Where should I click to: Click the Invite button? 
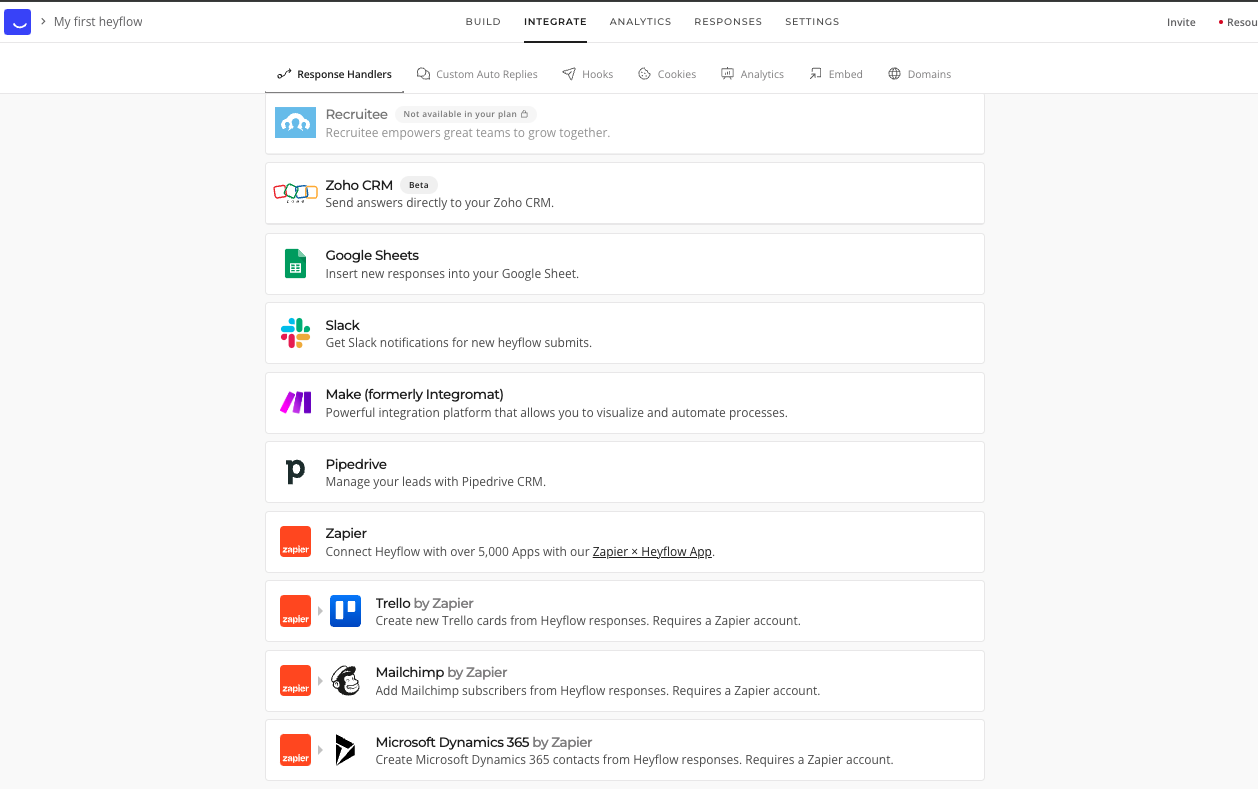tap(1181, 22)
